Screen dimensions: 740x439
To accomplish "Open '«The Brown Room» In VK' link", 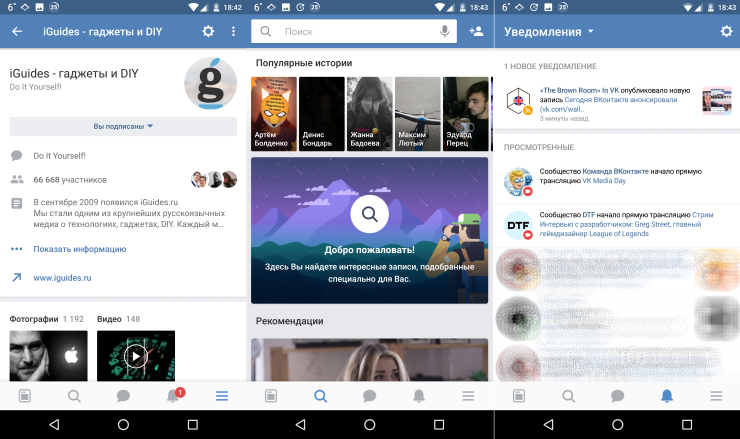I will tap(579, 90).
